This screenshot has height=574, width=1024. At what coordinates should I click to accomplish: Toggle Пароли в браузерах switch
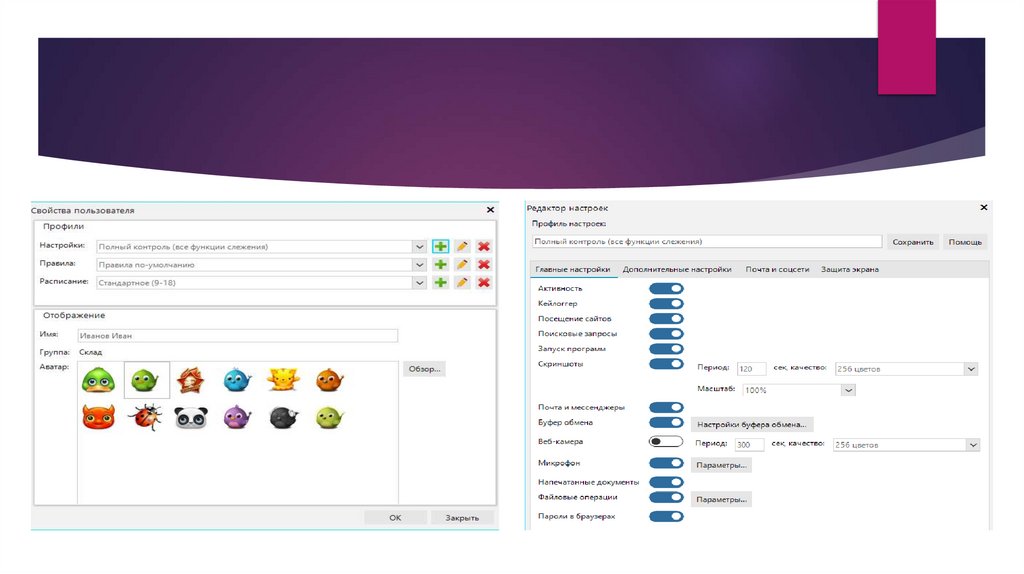[x=666, y=516]
